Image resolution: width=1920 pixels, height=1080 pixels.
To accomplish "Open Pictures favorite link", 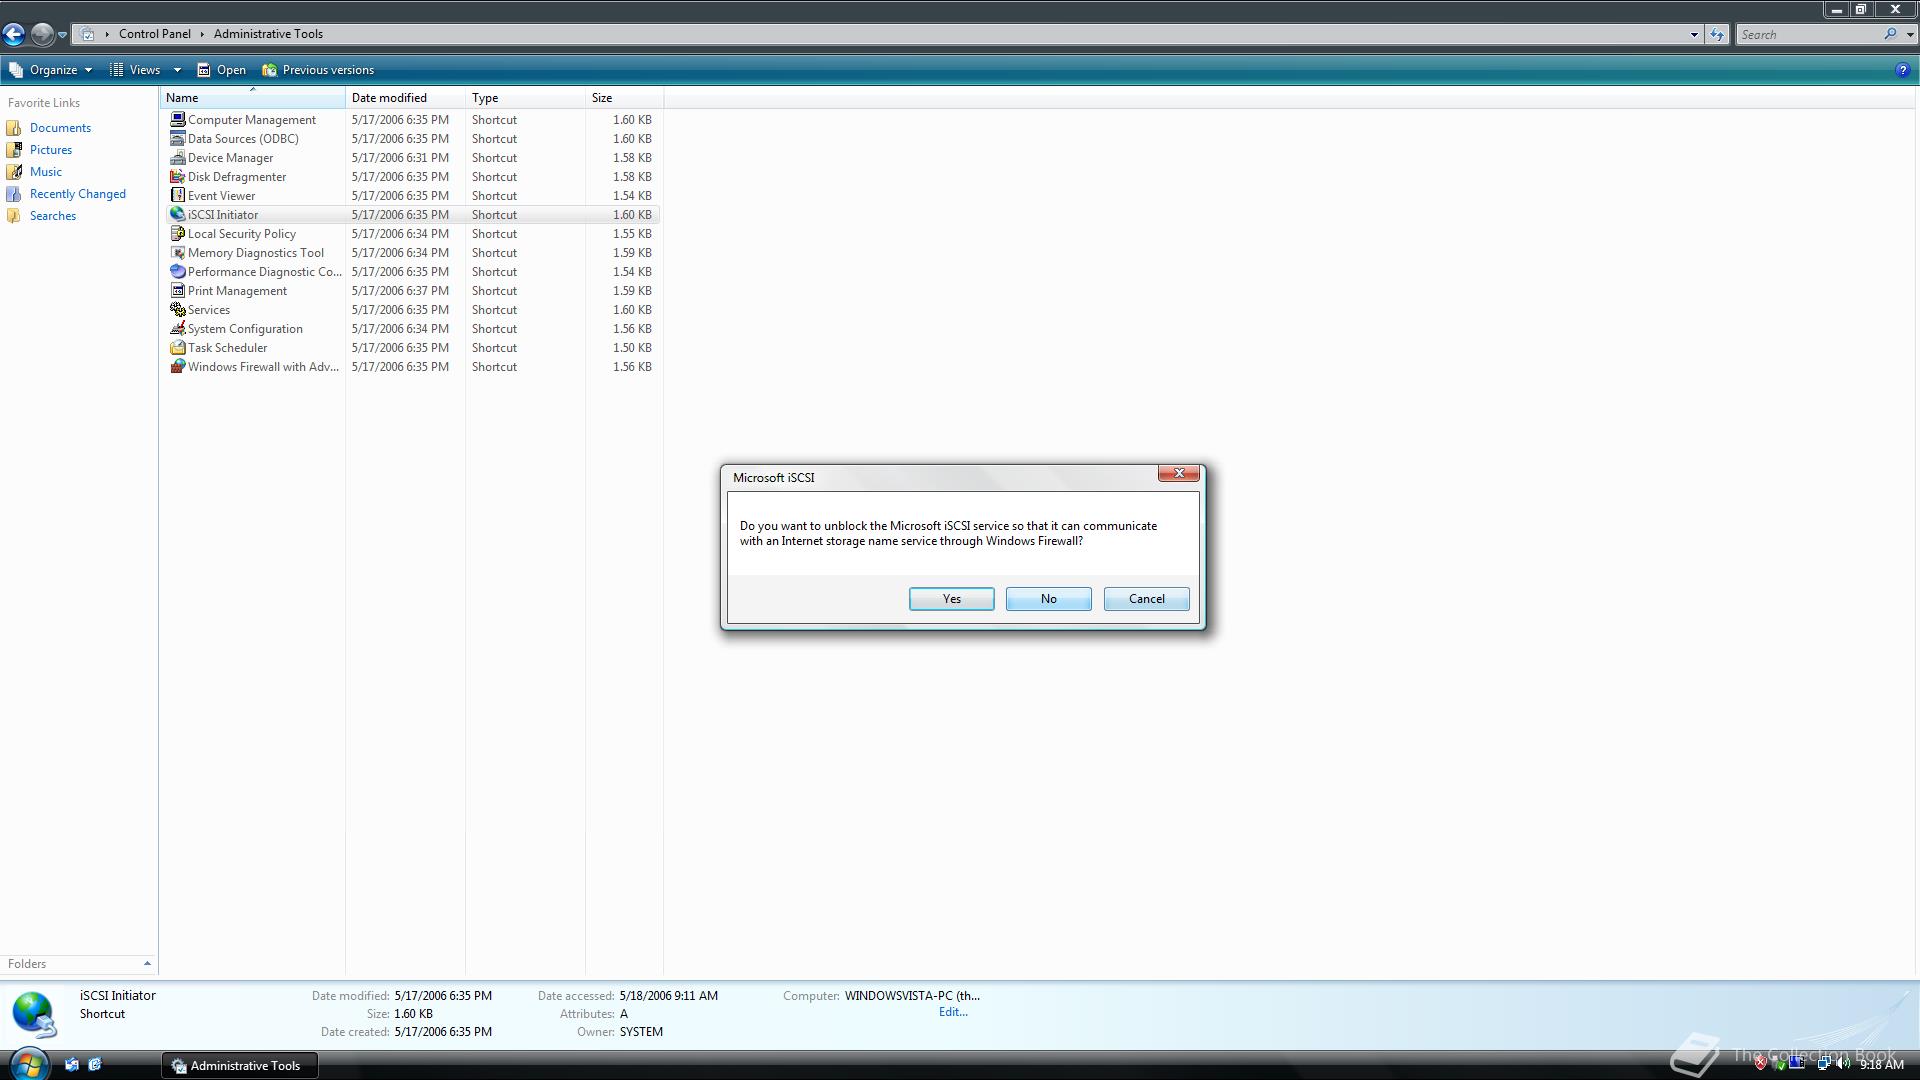I will coord(50,150).
